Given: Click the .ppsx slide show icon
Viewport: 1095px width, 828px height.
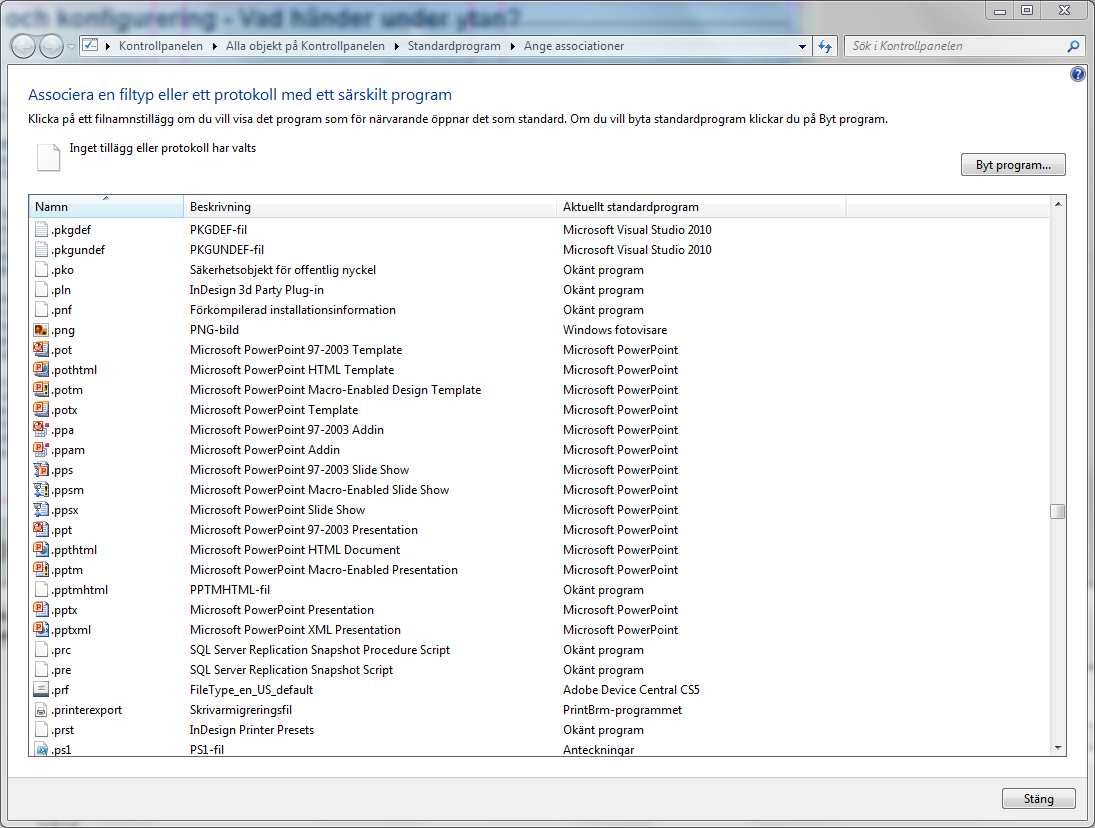Looking at the screenshot, I should click(x=42, y=510).
